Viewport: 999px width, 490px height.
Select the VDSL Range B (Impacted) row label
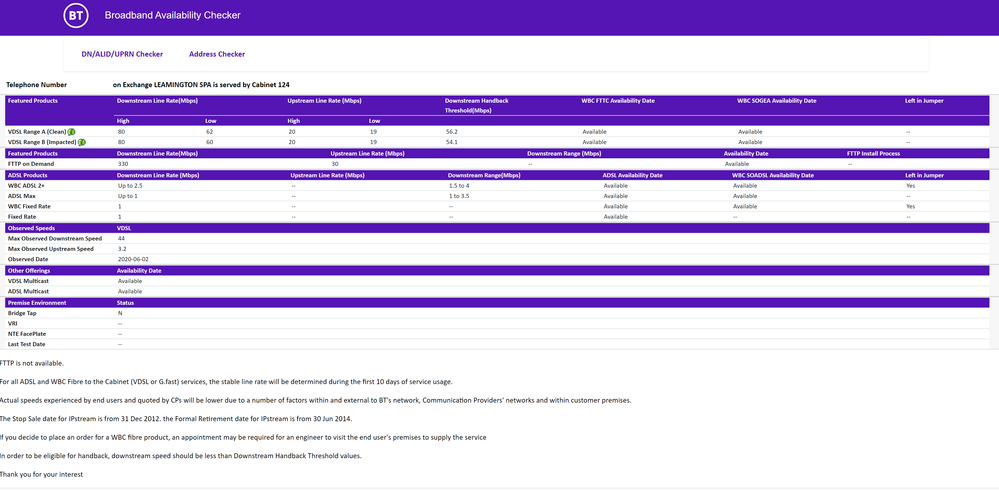[x=41, y=142]
